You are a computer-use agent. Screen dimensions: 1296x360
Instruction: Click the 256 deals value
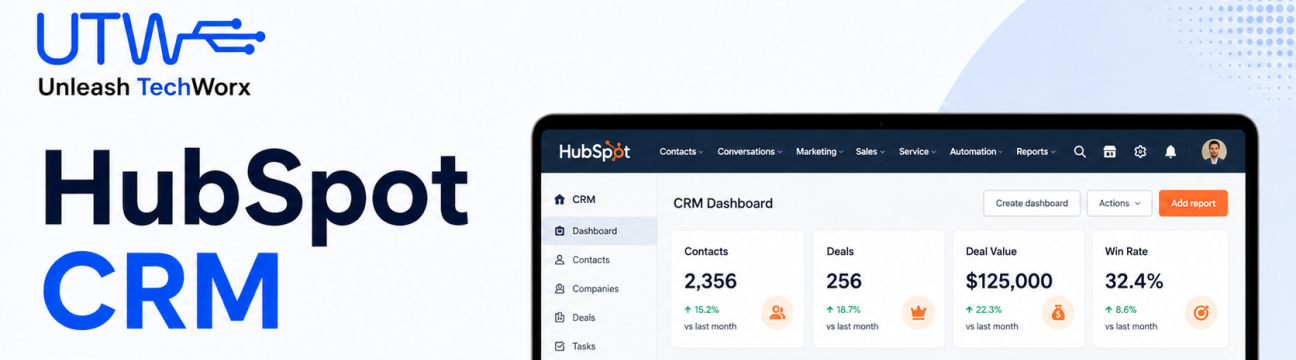click(844, 281)
